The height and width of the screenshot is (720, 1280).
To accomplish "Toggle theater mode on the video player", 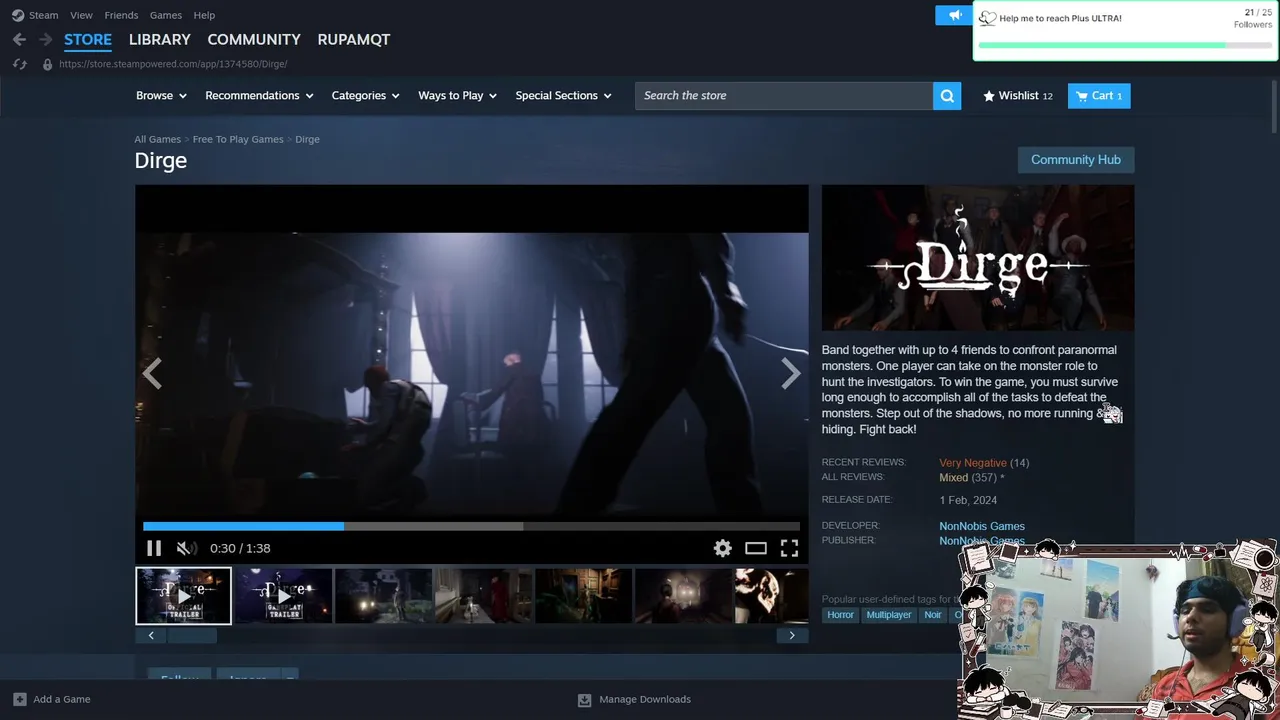I will click(x=756, y=548).
